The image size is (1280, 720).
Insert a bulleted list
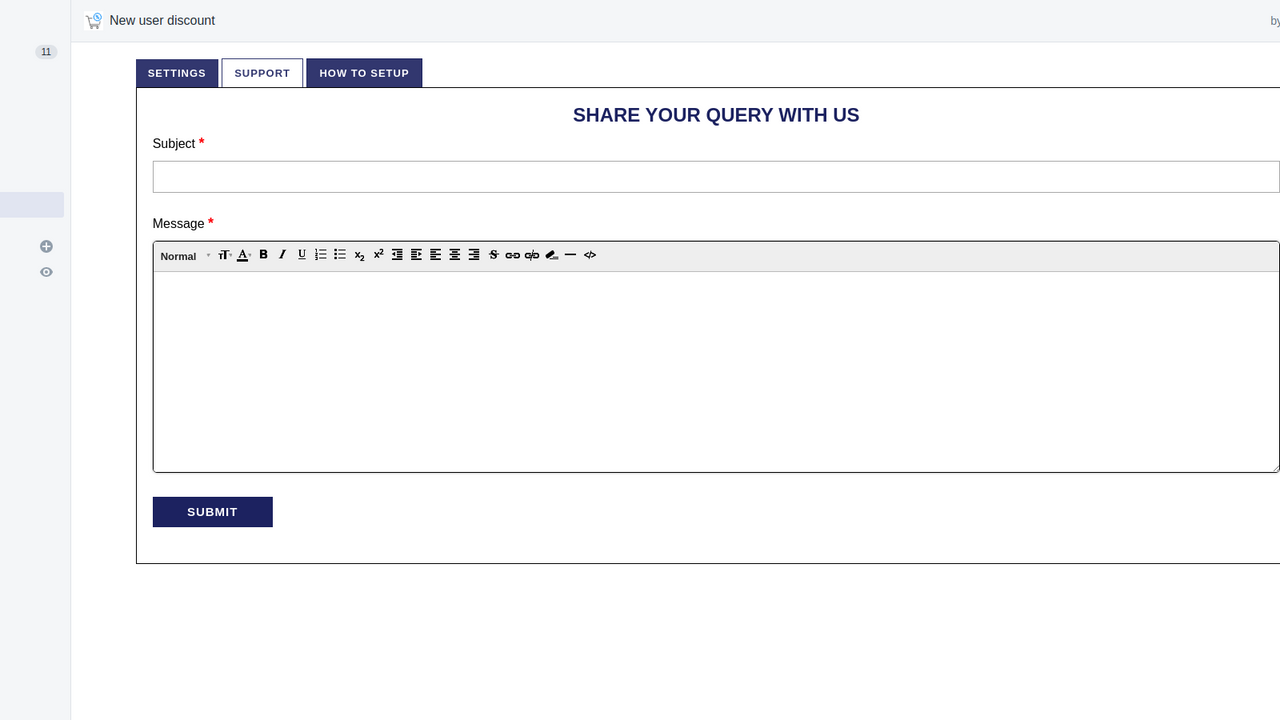tap(340, 255)
